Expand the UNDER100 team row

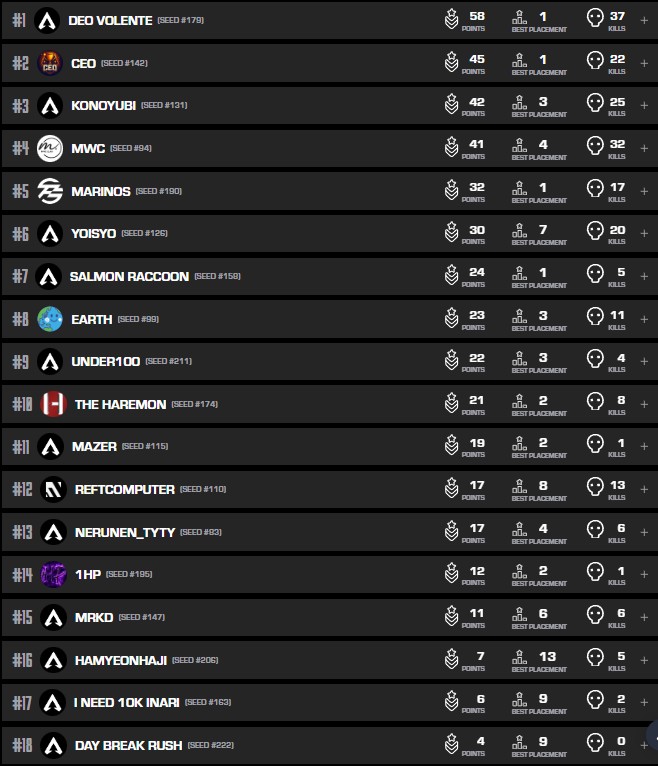click(644, 361)
